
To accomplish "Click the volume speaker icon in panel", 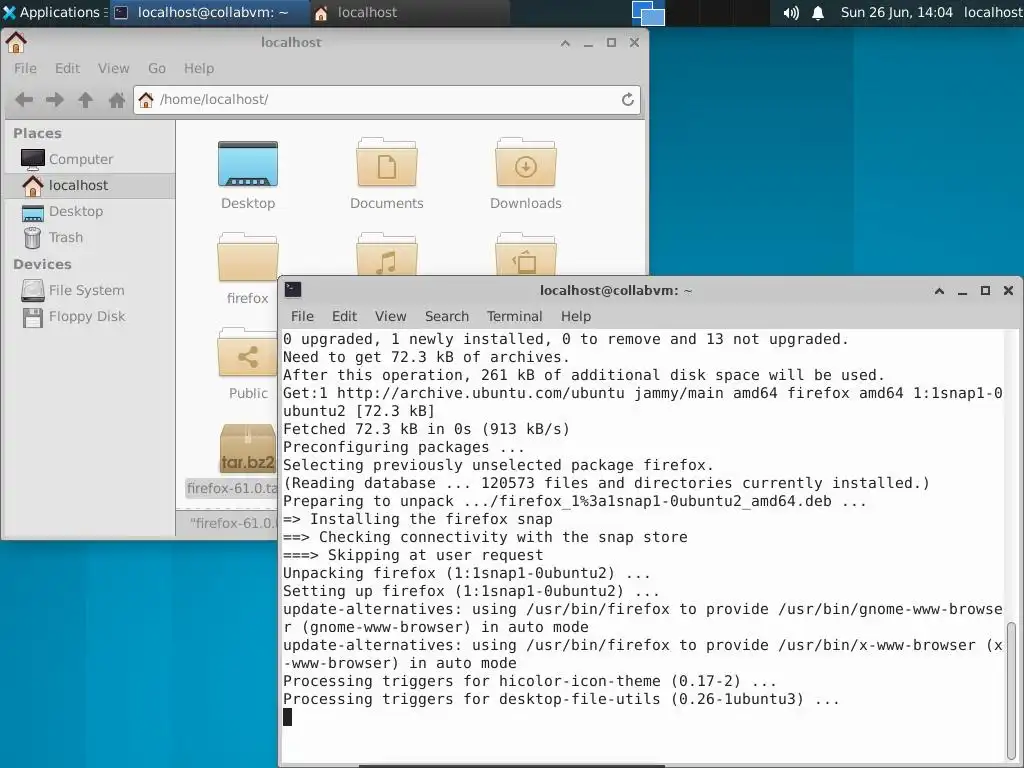I will (x=791, y=12).
